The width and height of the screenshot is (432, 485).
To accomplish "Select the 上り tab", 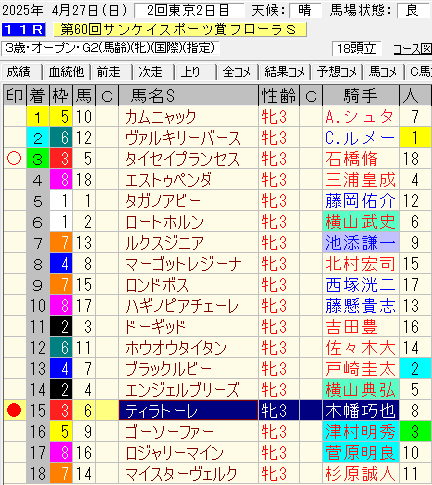I will pyautogui.click(x=191, y=72).
